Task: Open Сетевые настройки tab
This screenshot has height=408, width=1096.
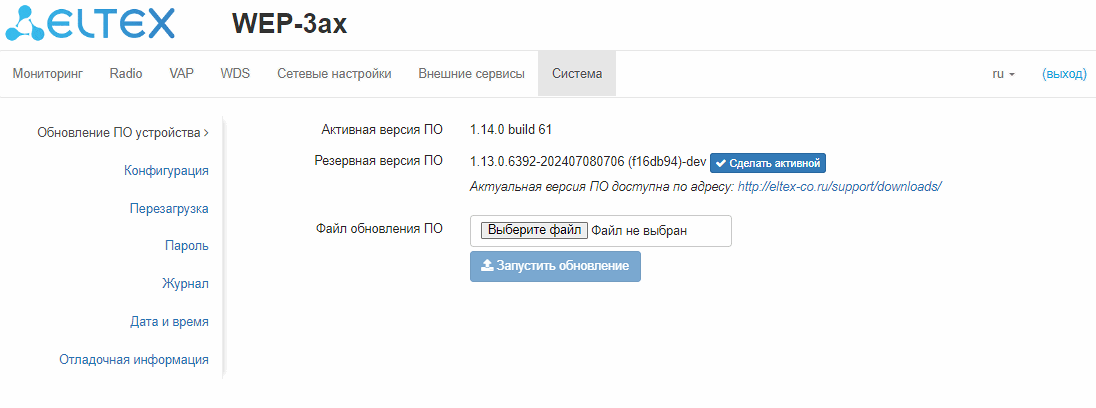Action: pos(334,73)
